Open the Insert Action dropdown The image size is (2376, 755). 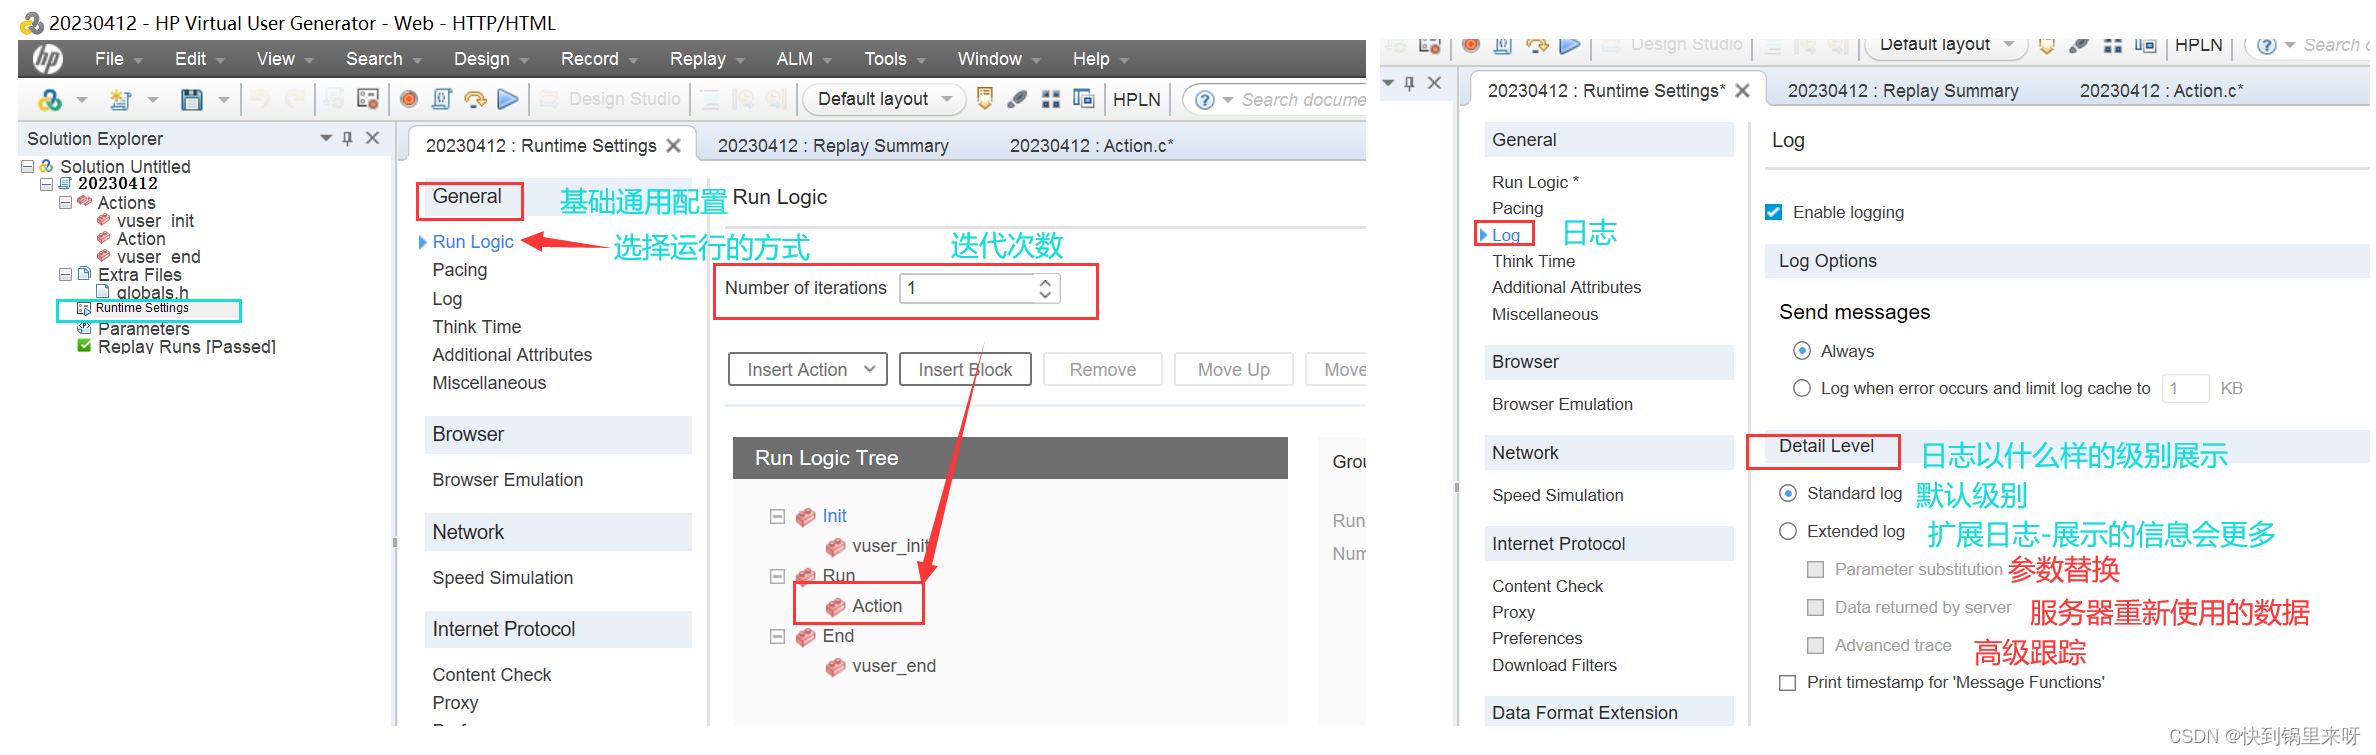[x=808, y=370]
